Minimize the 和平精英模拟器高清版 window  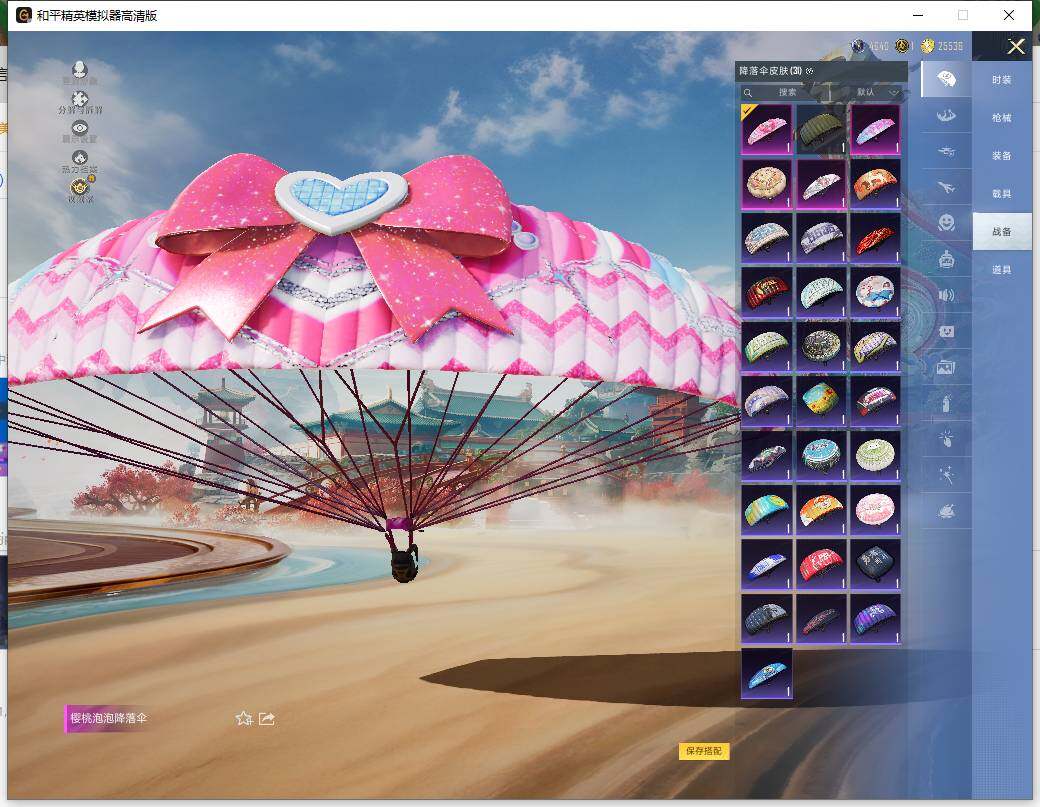point(918,15)
